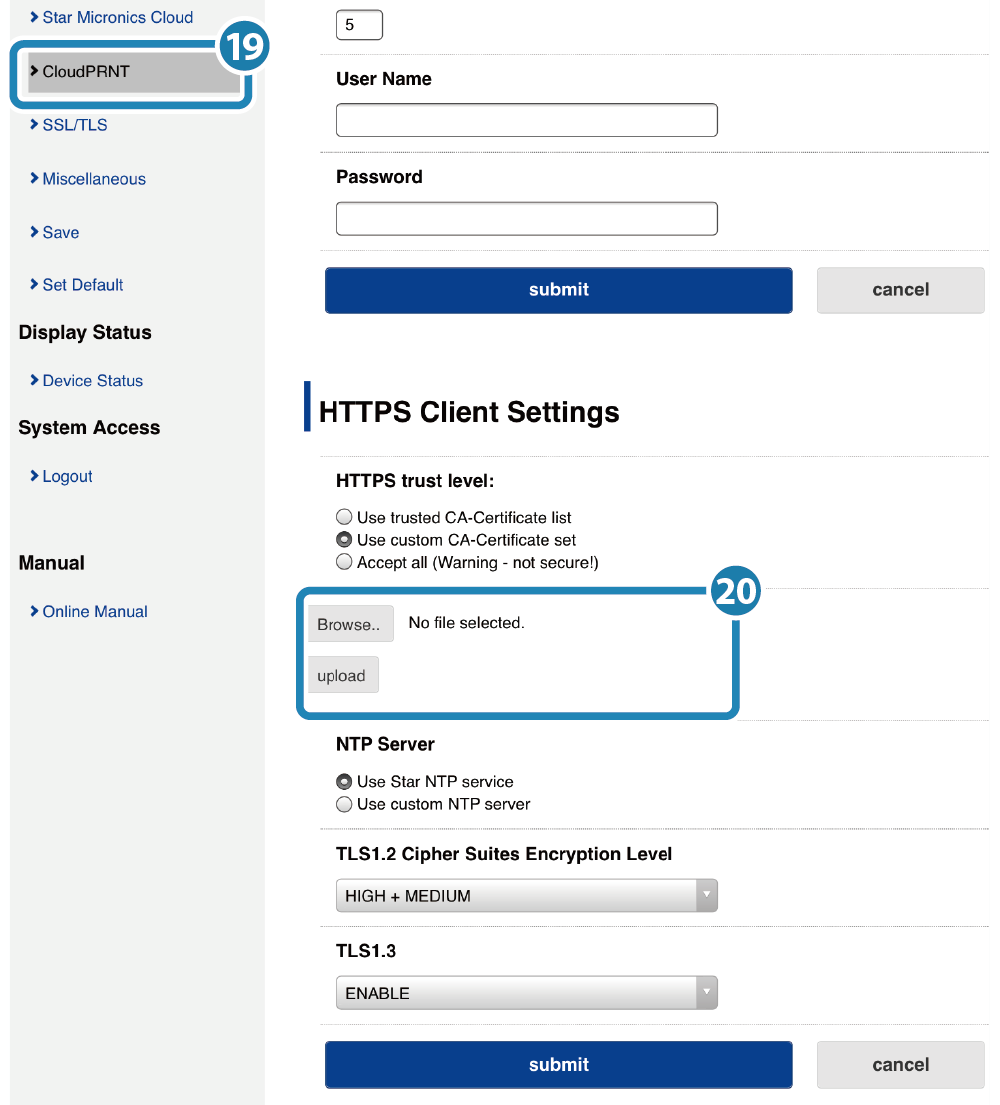This screenshot has height=1105, width=1000.
Task: Choose Use custom CA-Certificate set option
Action: pos(345,540)
